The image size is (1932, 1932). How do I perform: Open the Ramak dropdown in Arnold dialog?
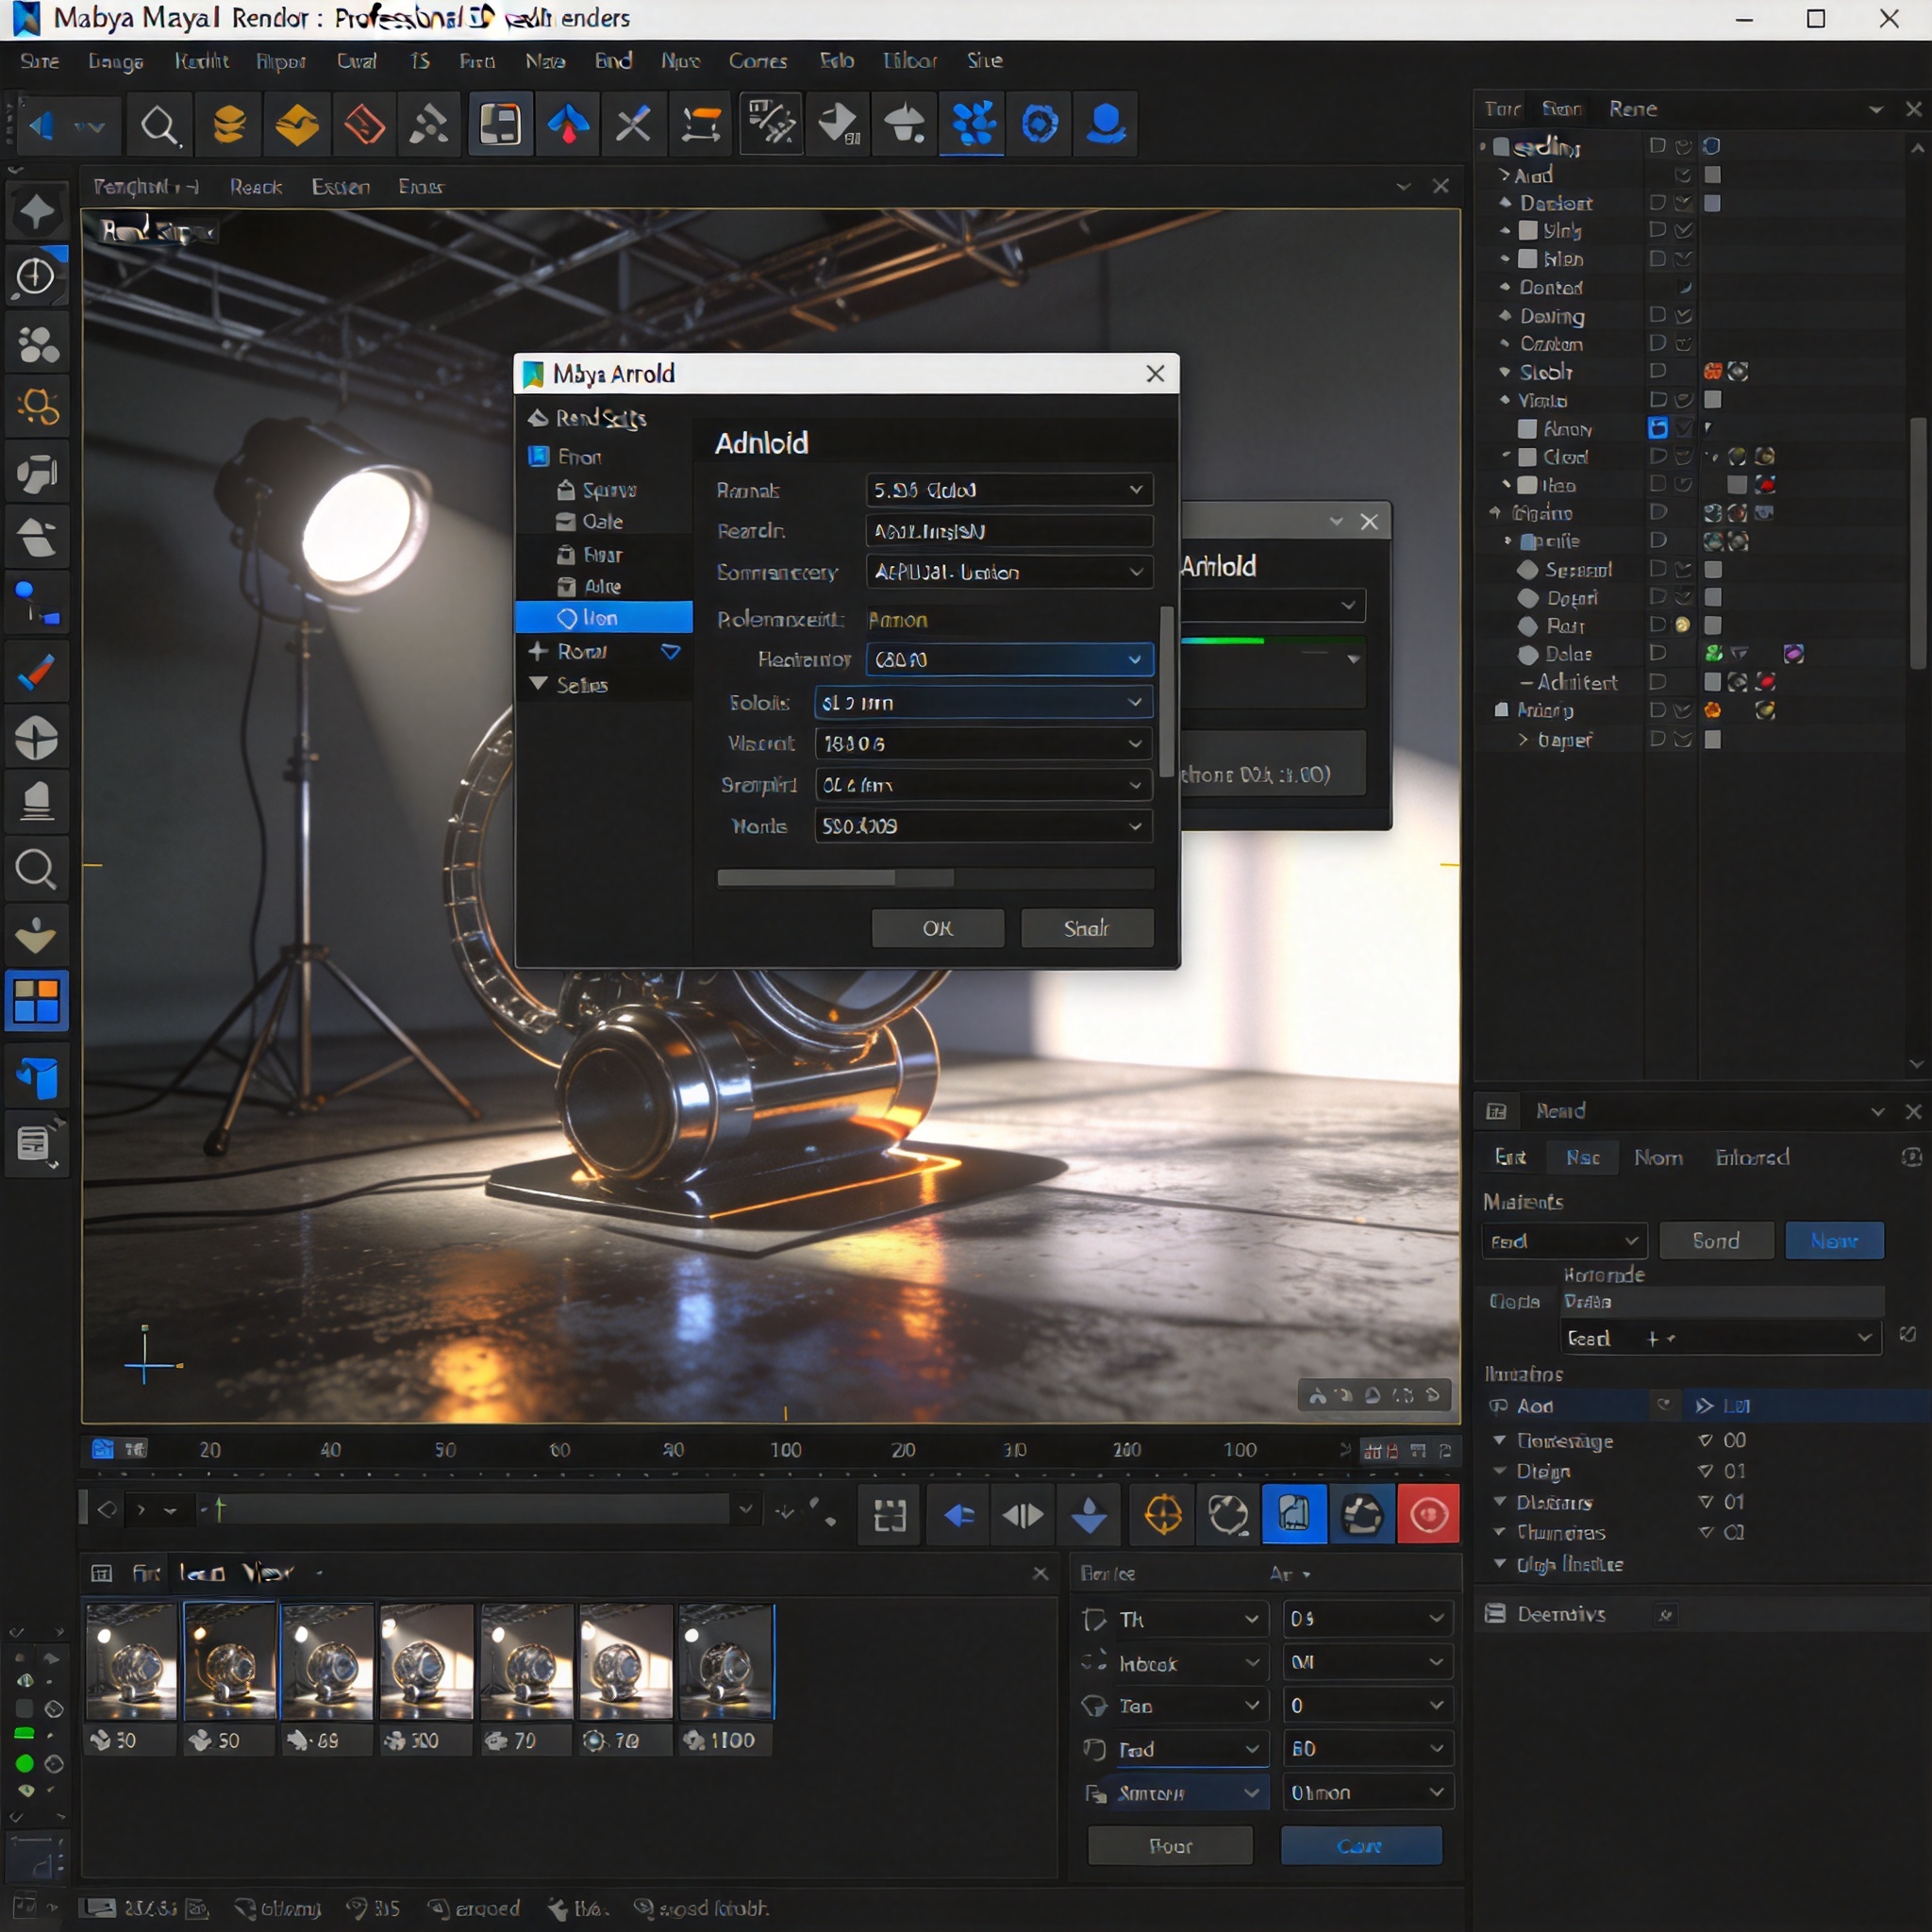pos(1008,490)
